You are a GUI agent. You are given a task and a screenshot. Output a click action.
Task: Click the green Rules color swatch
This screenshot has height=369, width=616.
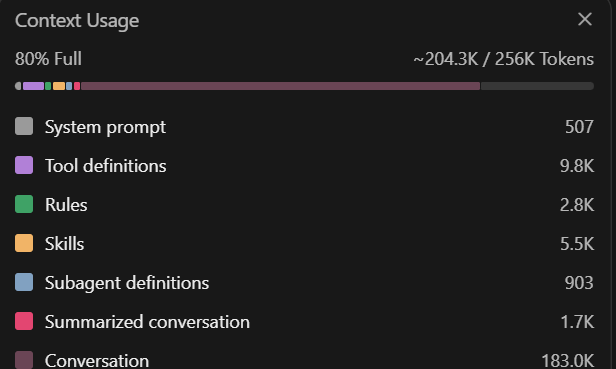[x=24, y=204]
